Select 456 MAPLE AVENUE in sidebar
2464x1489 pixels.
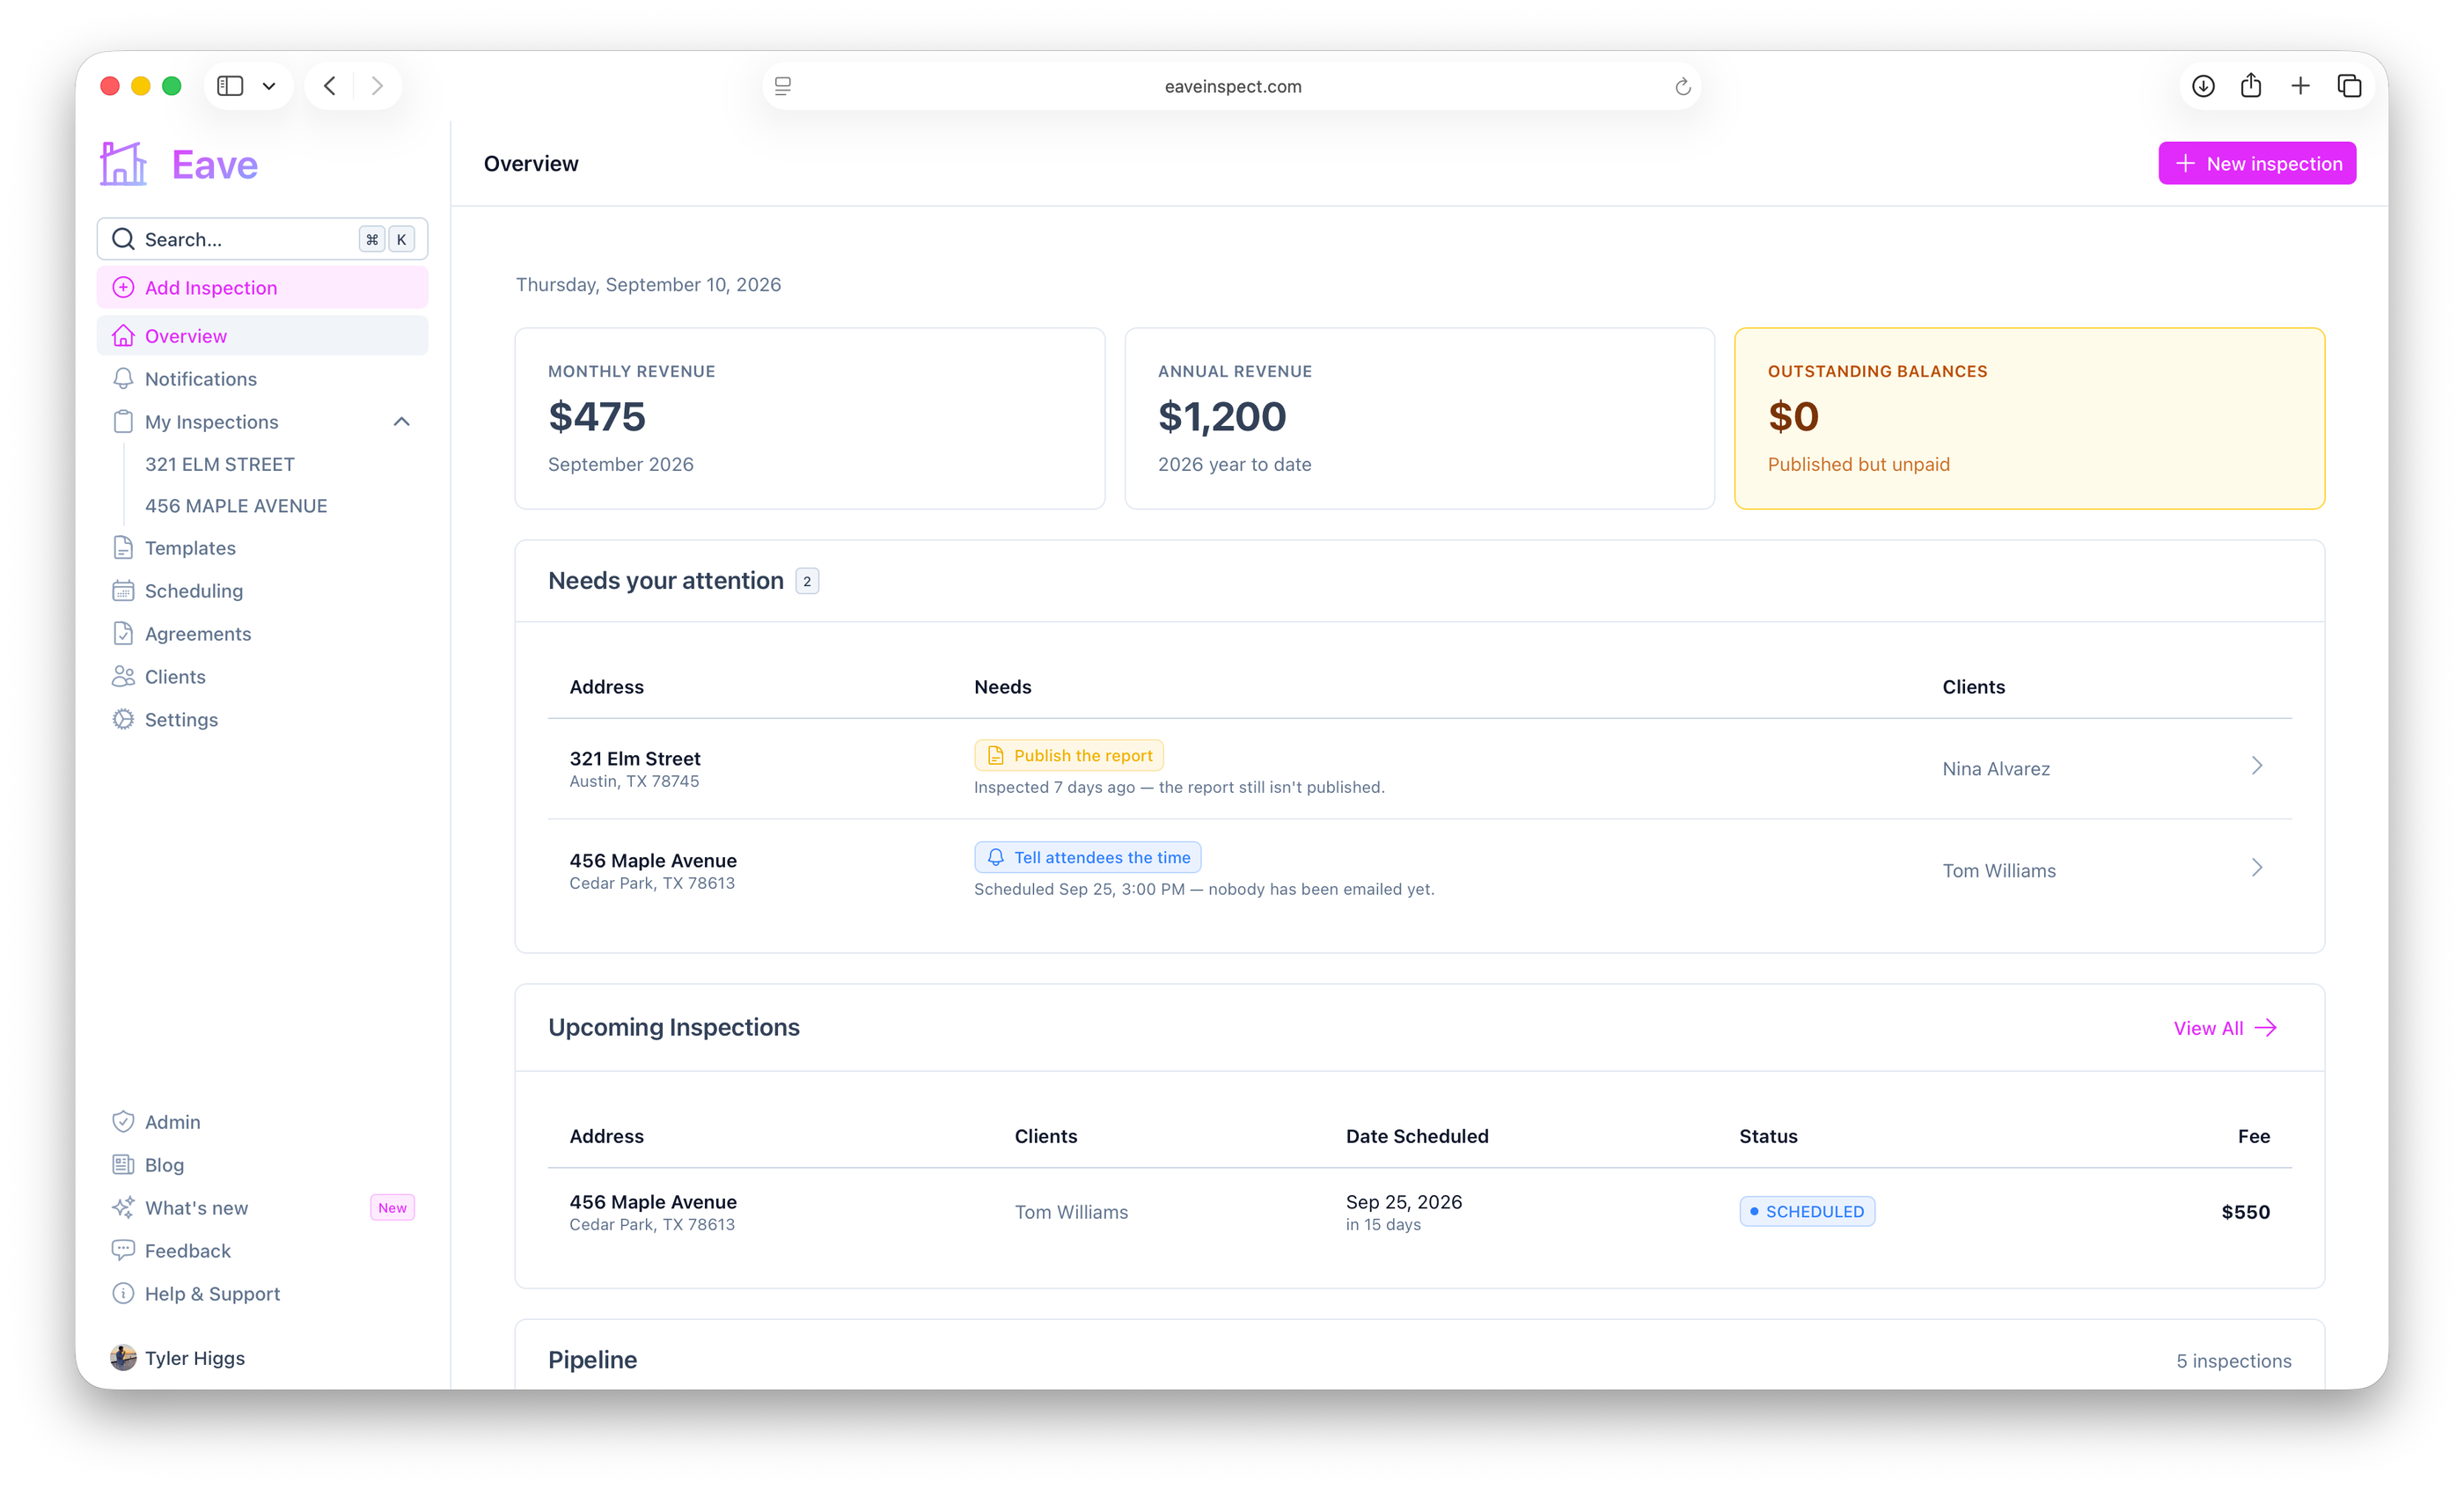236,506
